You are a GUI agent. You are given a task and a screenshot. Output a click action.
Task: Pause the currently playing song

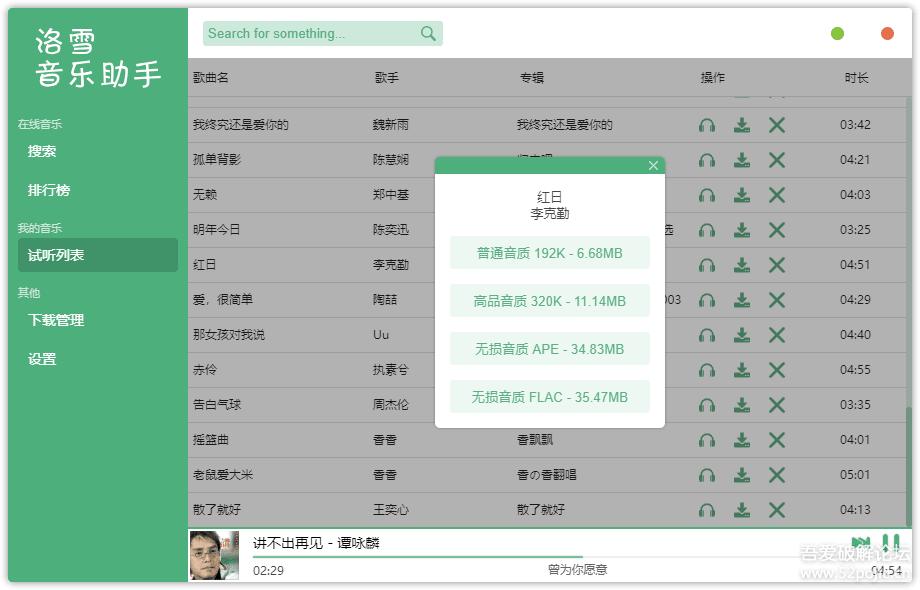click(x=890, y=543)
